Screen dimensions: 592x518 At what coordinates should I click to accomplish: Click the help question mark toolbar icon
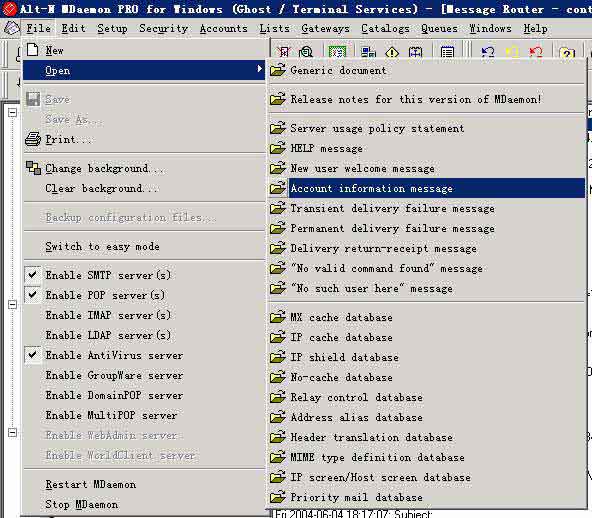click(x=567, y=52)
